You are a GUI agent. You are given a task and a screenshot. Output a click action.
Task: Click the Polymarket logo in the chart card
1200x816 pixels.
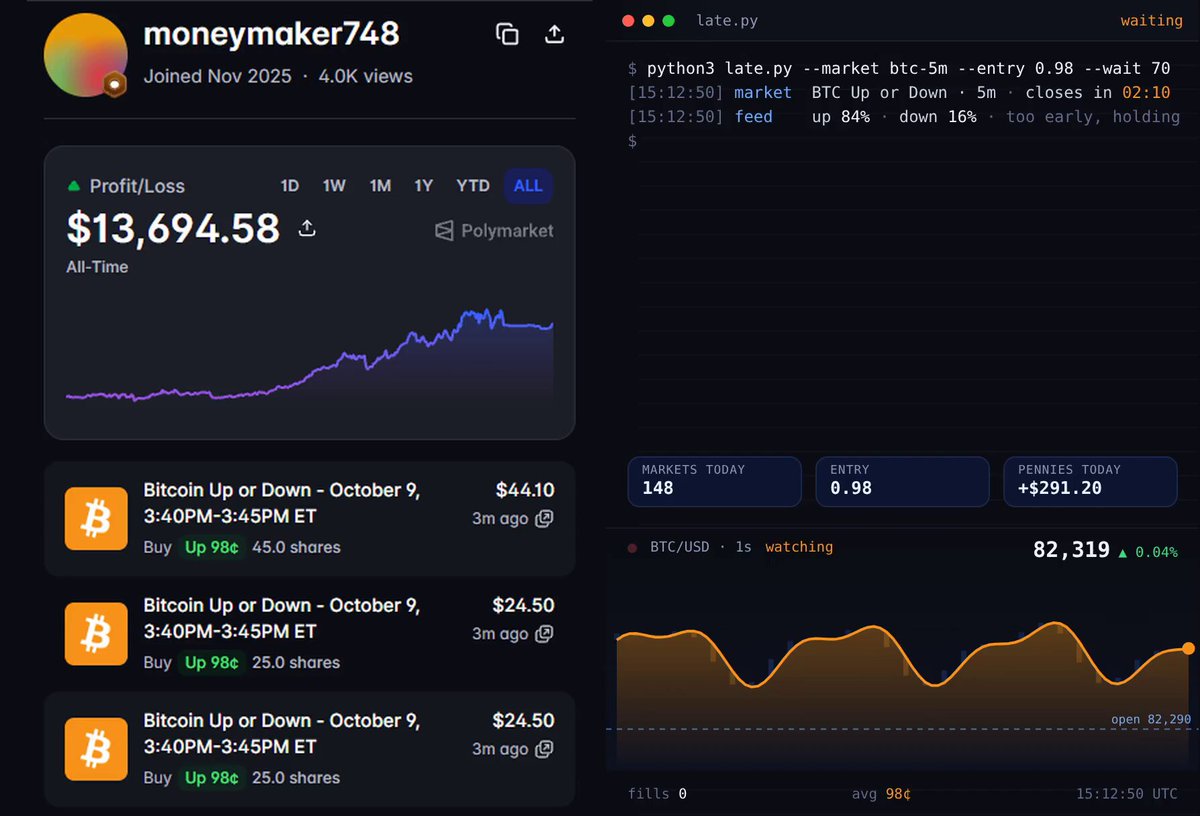click(494, 231)
